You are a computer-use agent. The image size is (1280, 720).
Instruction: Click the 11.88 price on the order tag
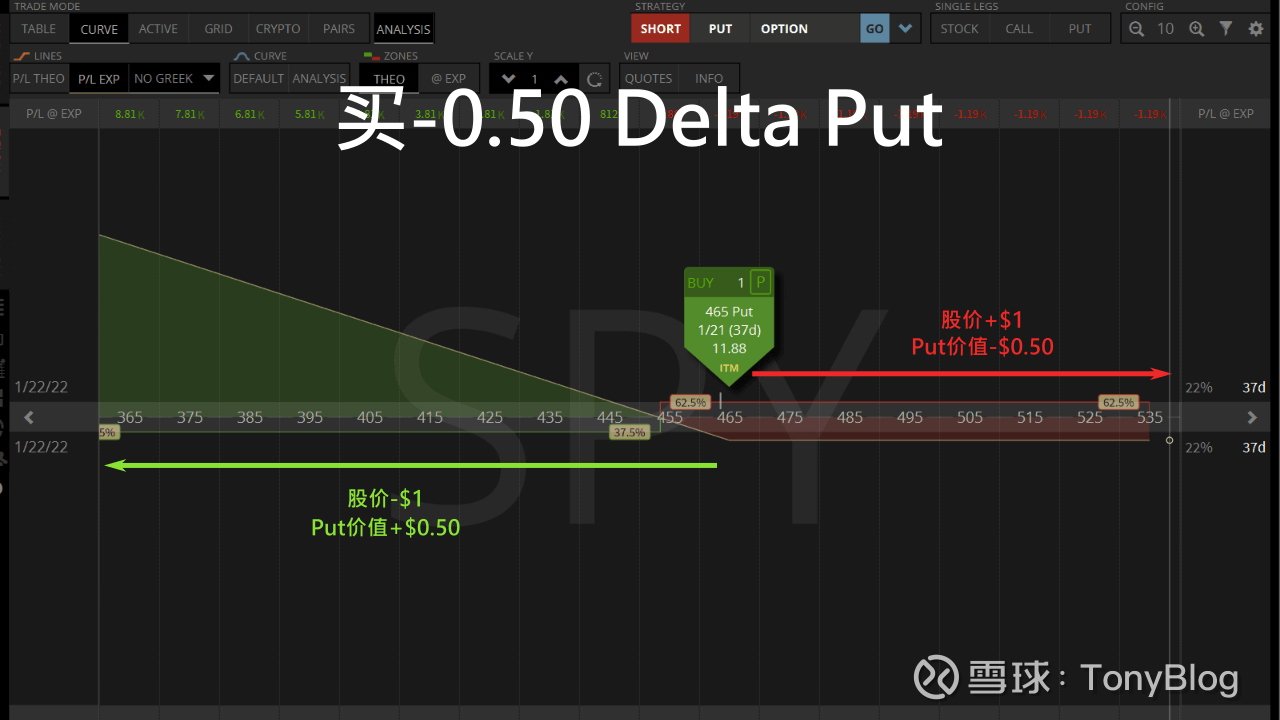(x=729, y=348)
